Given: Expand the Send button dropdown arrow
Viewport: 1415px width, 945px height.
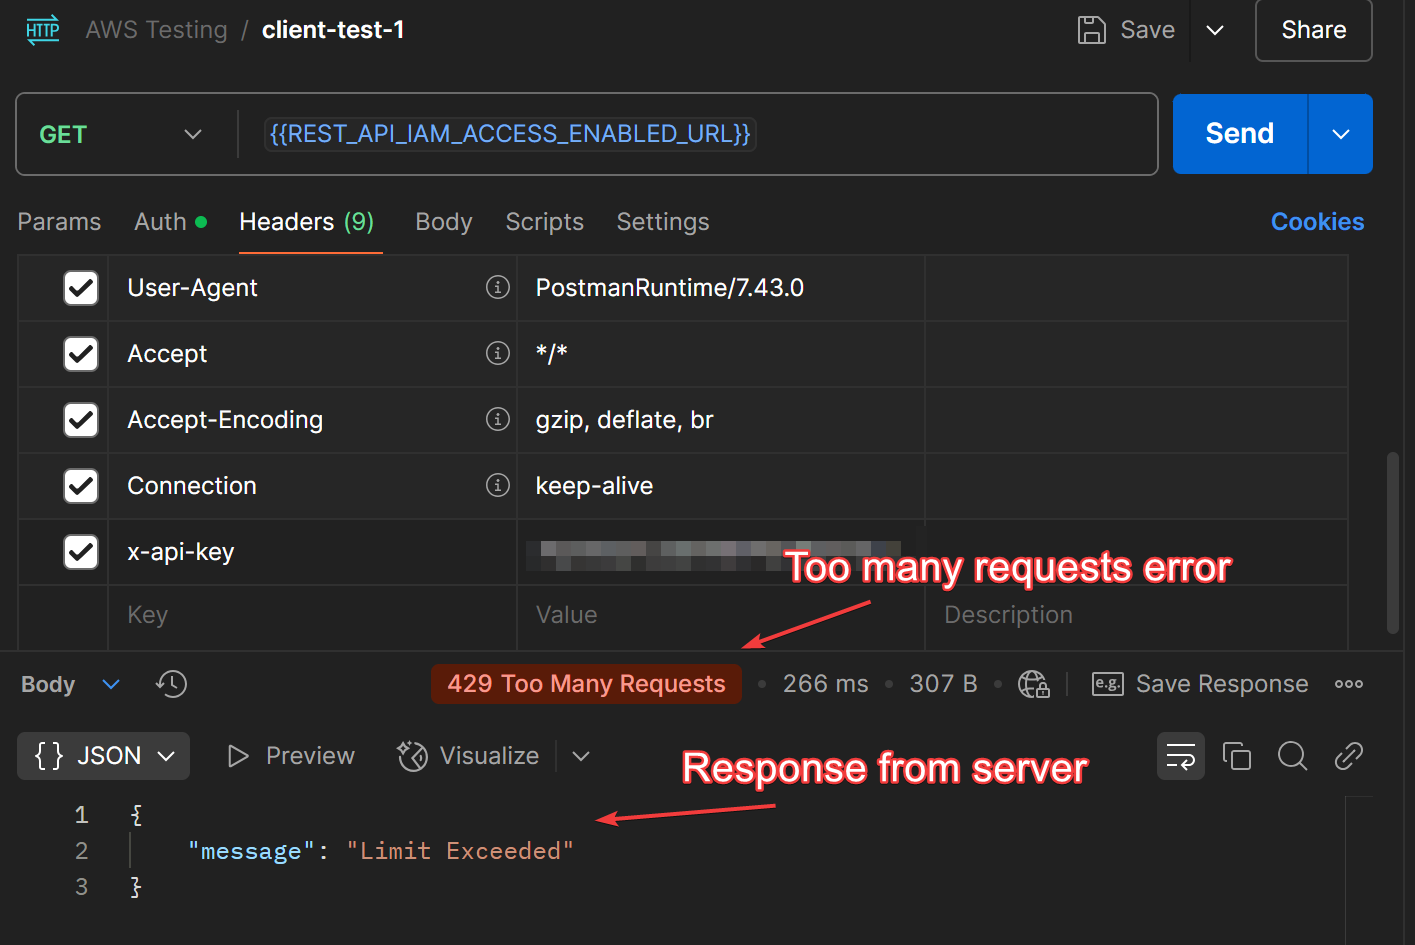Looking at the screenshot, I should point(1340,134).
